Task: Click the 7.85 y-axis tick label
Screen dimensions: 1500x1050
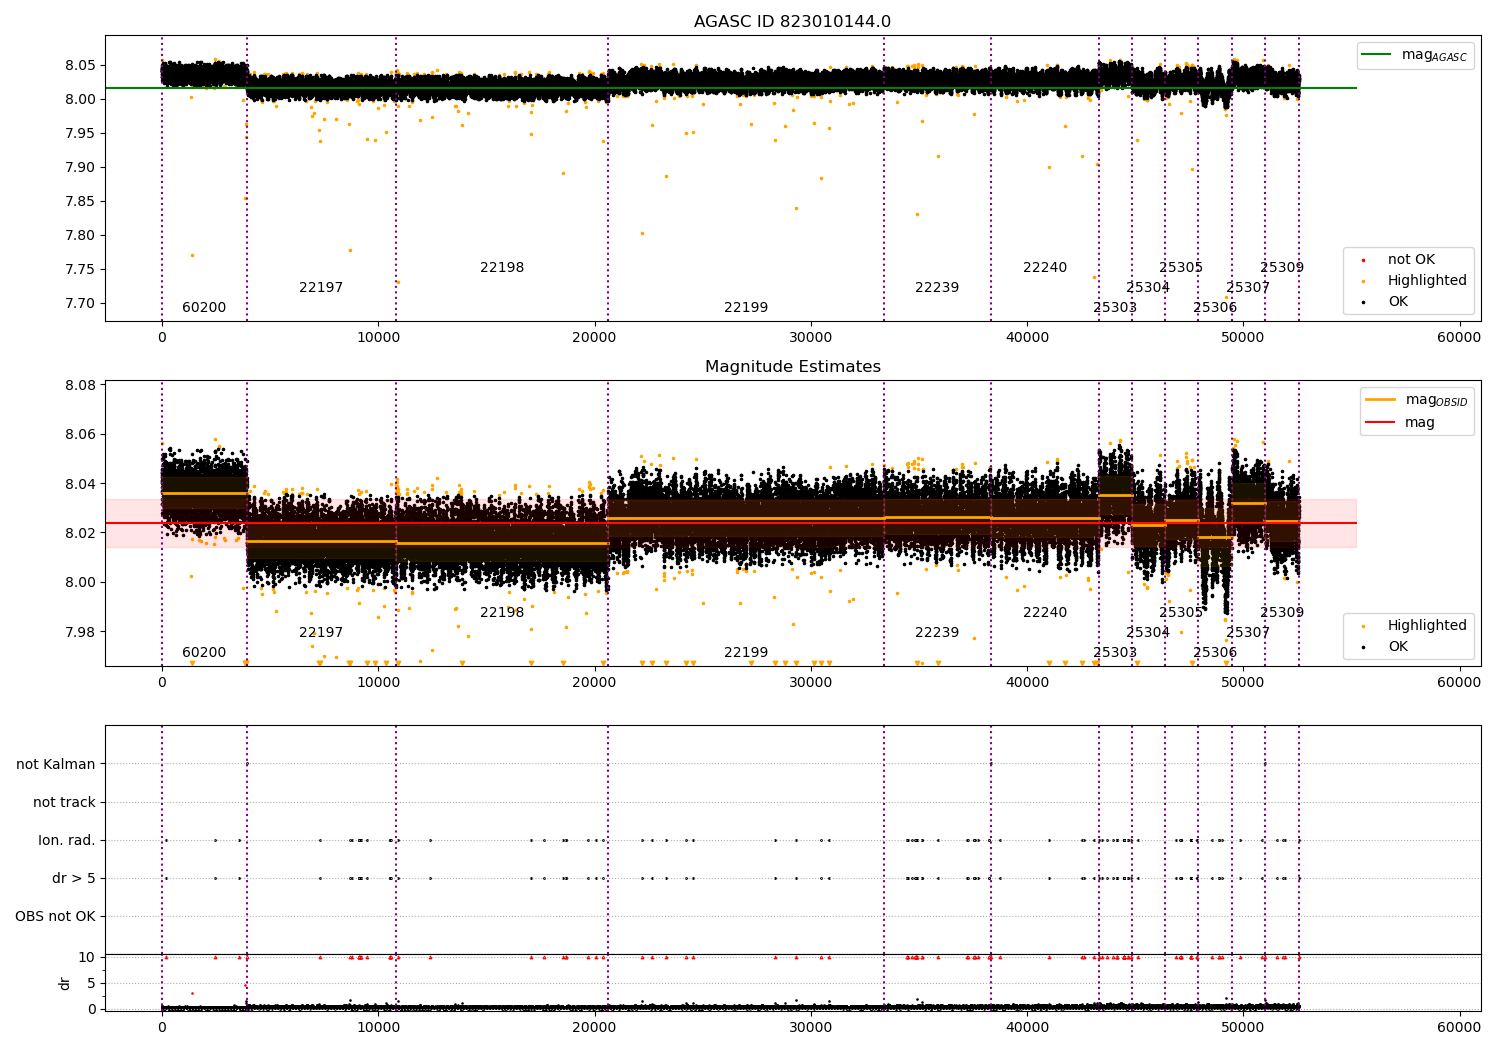Action: [x=81, y=201]
